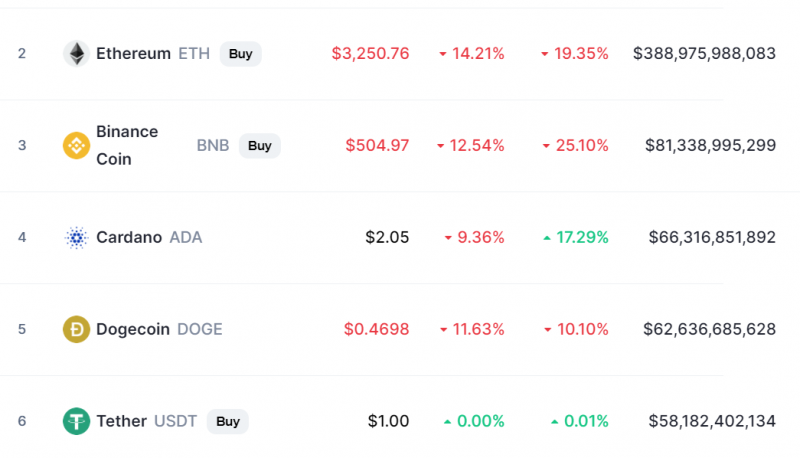Click the Tether green logo icon
This screenshot has width=800, height=458.
(76, 421)
